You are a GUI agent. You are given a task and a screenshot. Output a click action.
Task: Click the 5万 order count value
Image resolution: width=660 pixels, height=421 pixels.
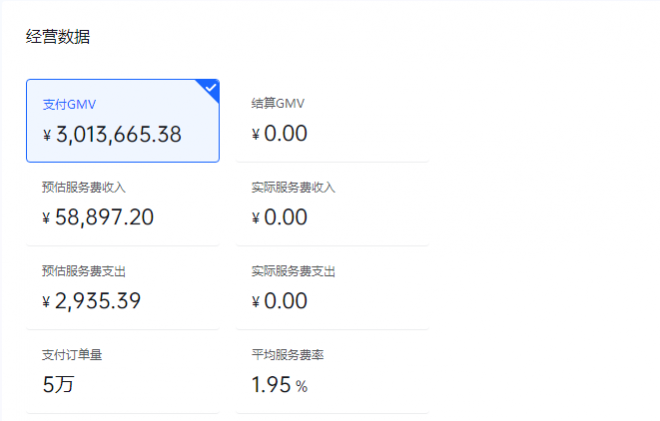pos(58,384)
